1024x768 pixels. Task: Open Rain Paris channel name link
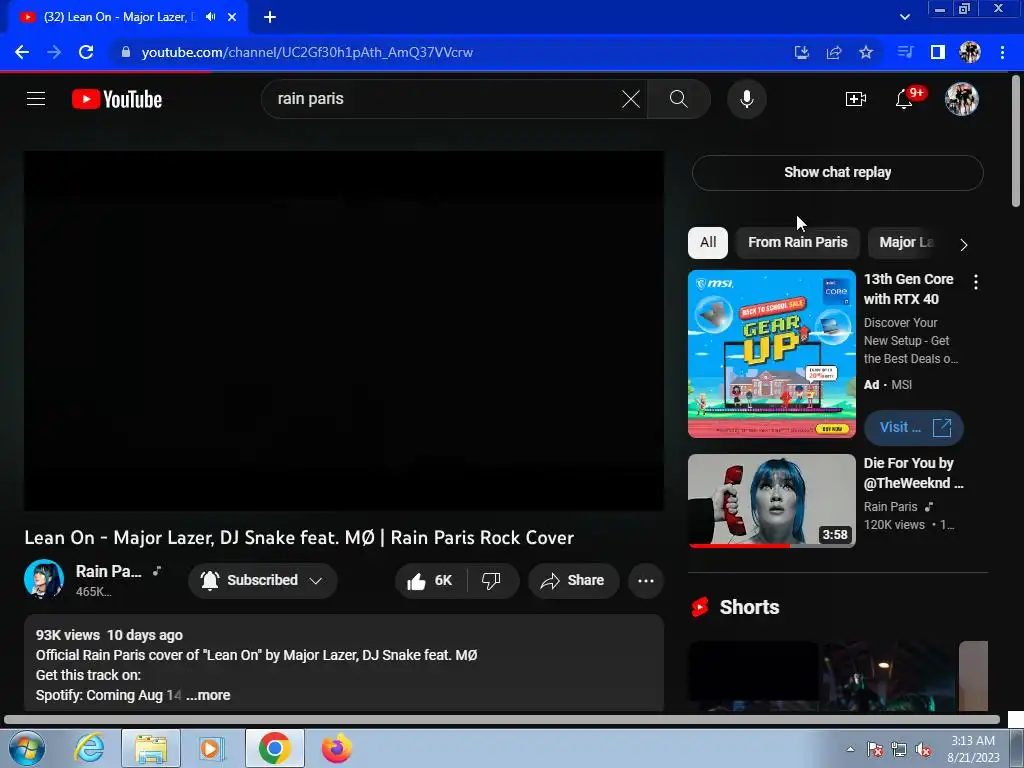pos(108,571)
